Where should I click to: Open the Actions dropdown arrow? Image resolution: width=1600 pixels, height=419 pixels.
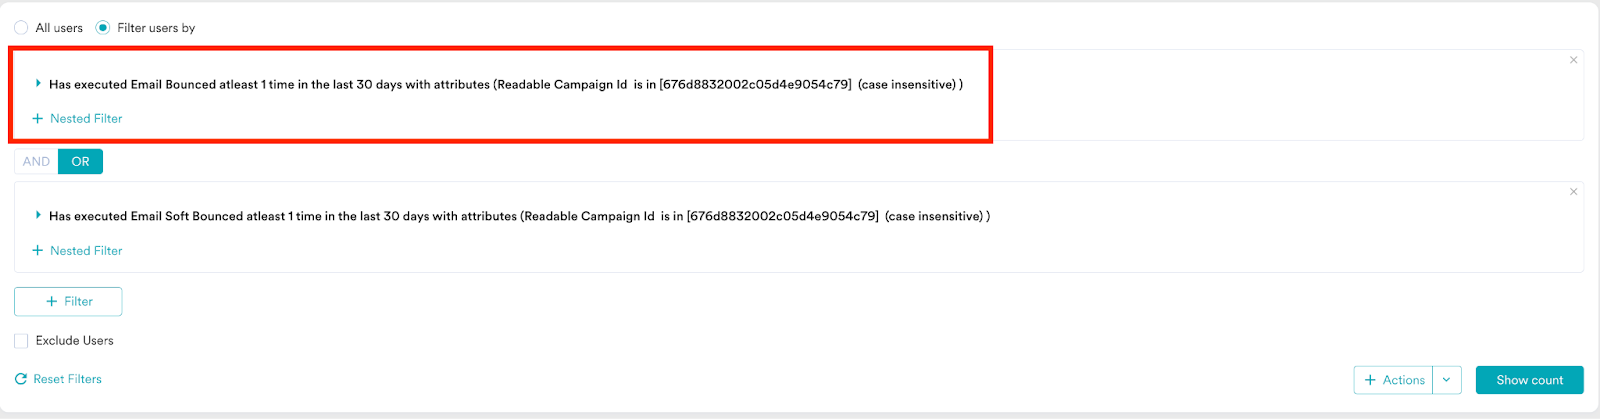click(1446, 380)
